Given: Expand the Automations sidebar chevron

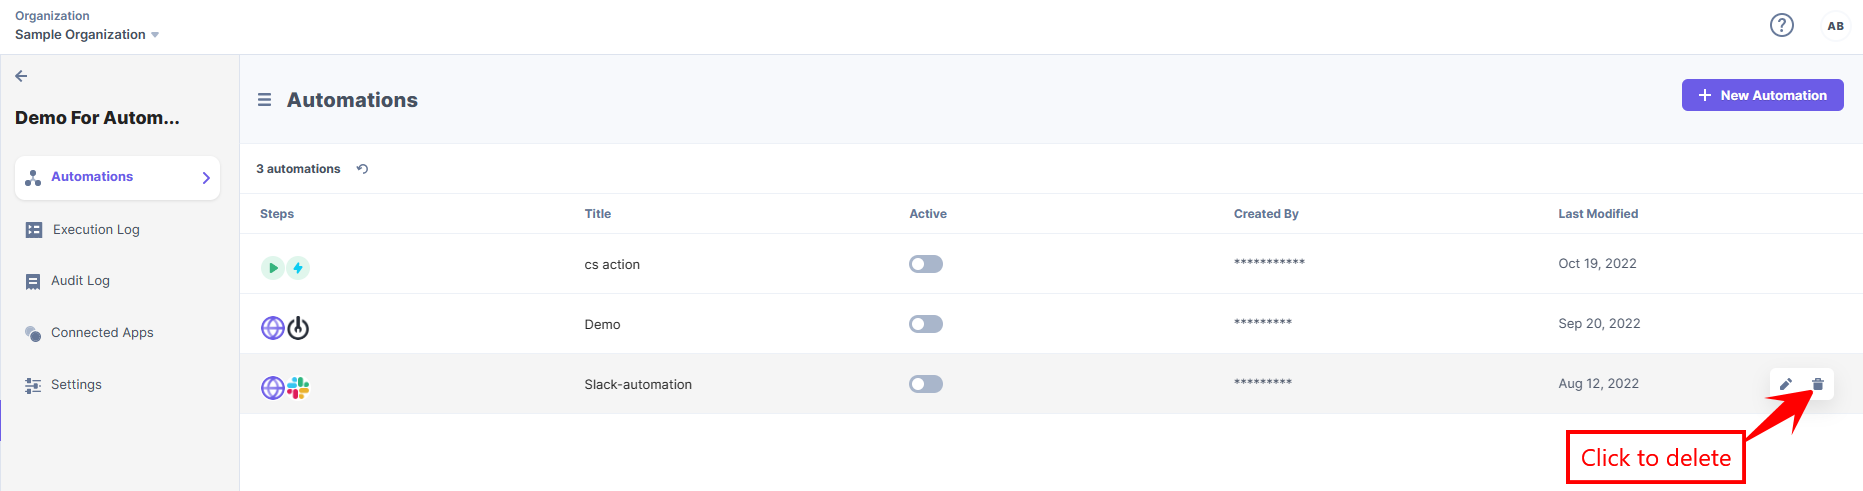Looking at the screenshot, I should point(206,178).
